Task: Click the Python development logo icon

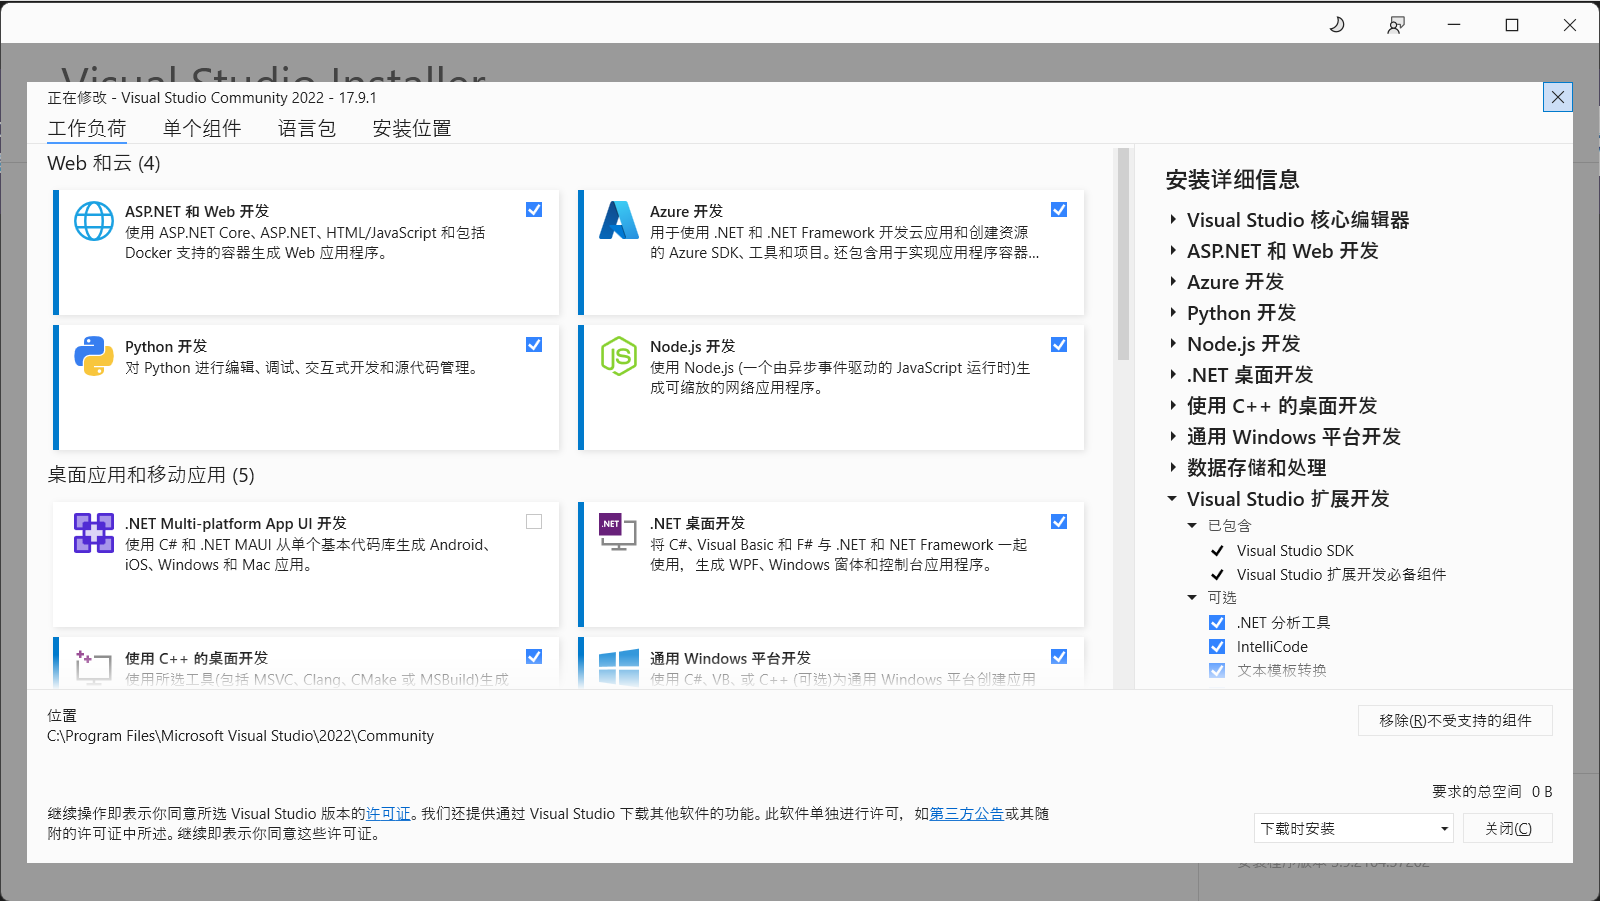Action: point(94,356)
